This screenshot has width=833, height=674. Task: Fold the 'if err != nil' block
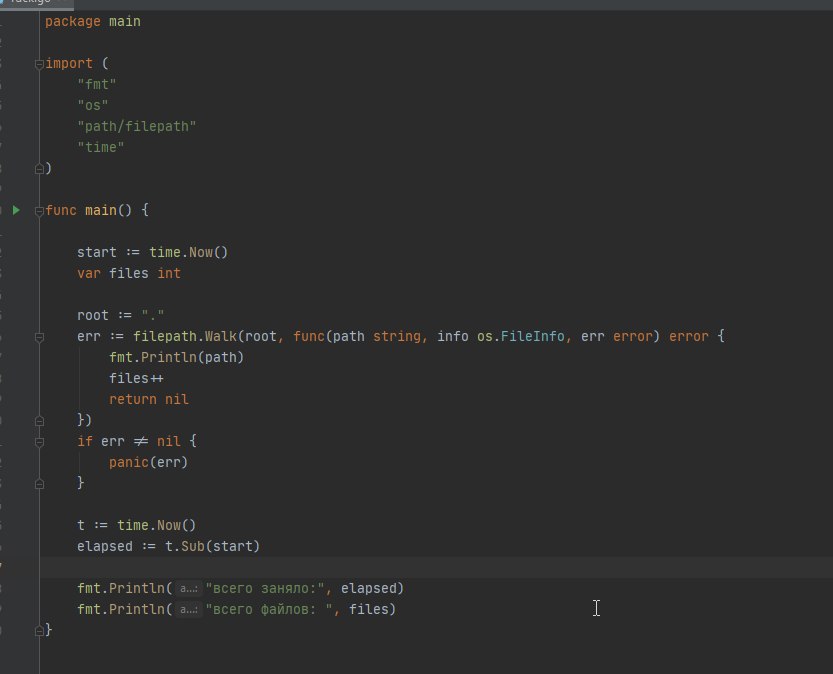click(x=39, y=442)
